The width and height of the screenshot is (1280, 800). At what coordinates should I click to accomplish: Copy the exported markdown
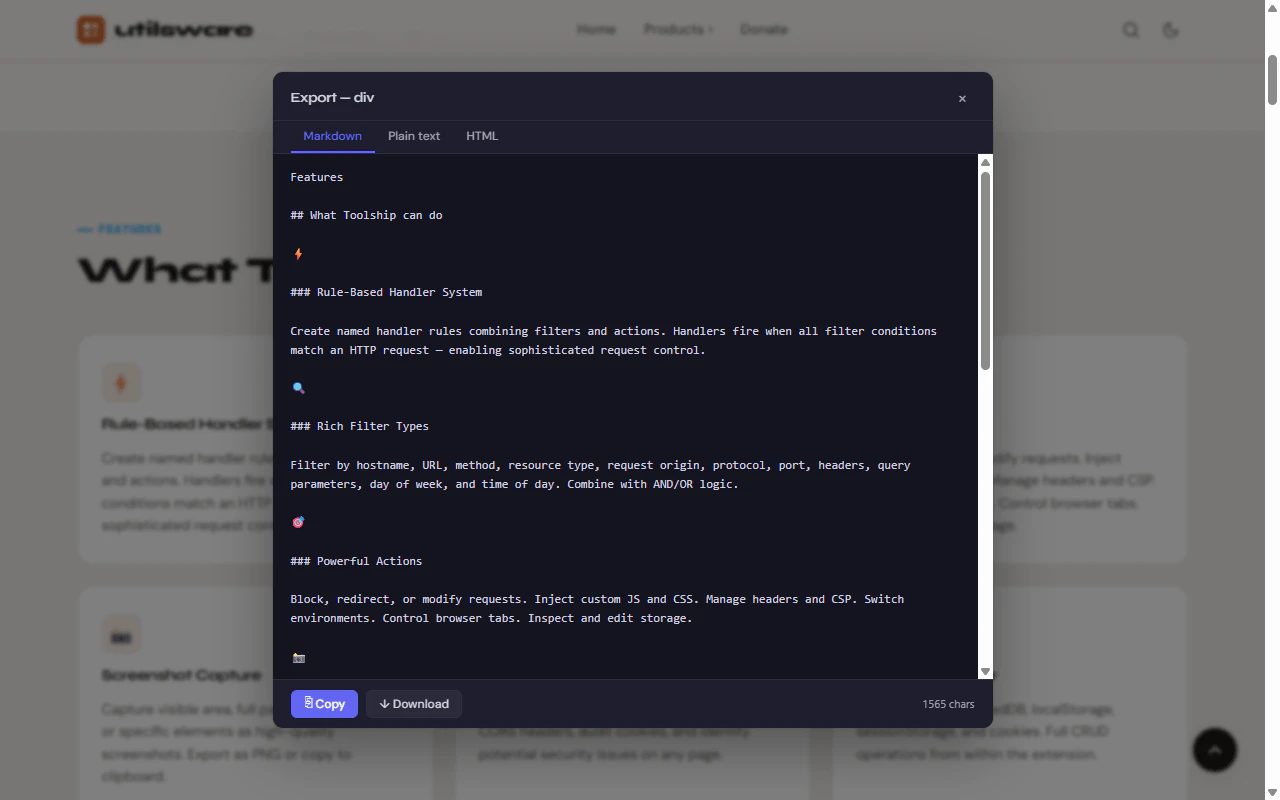pyautogui.click(x=324, y=704)
